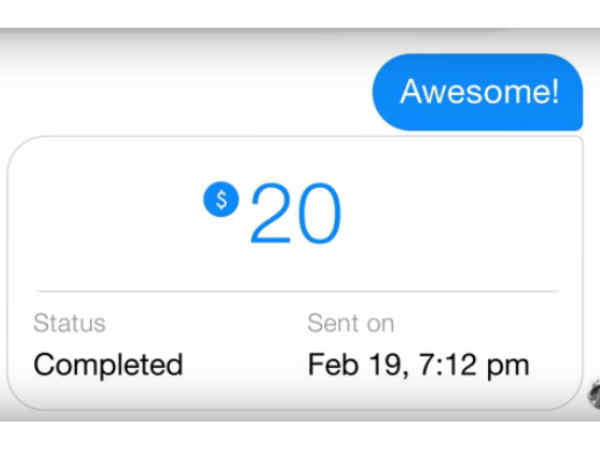This screenshot has height=450, width=600.
Task: Click the "Sent on" label
Action: coord(350,323)
